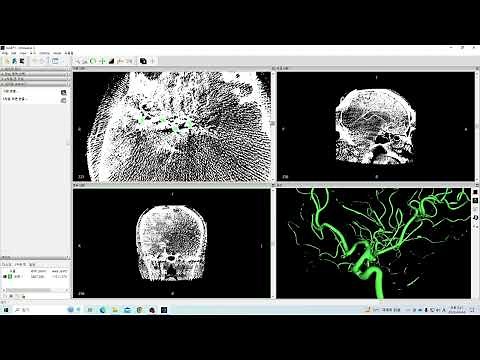Click the blue frame layout icon in the toolbar
Viewport: 480px width, 360px height.
(x=55, y=61)
